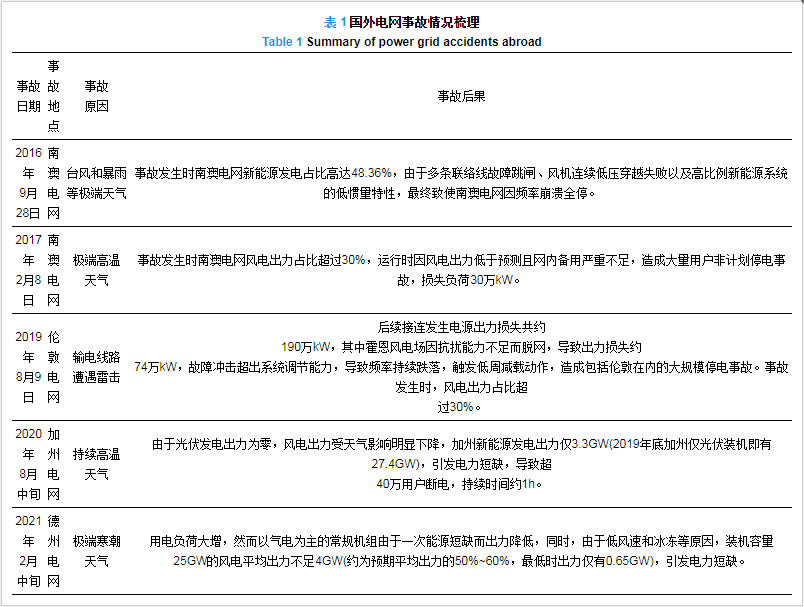Click the 台风和暴雨等极端天气 cause cell

(x=96, y=183)
